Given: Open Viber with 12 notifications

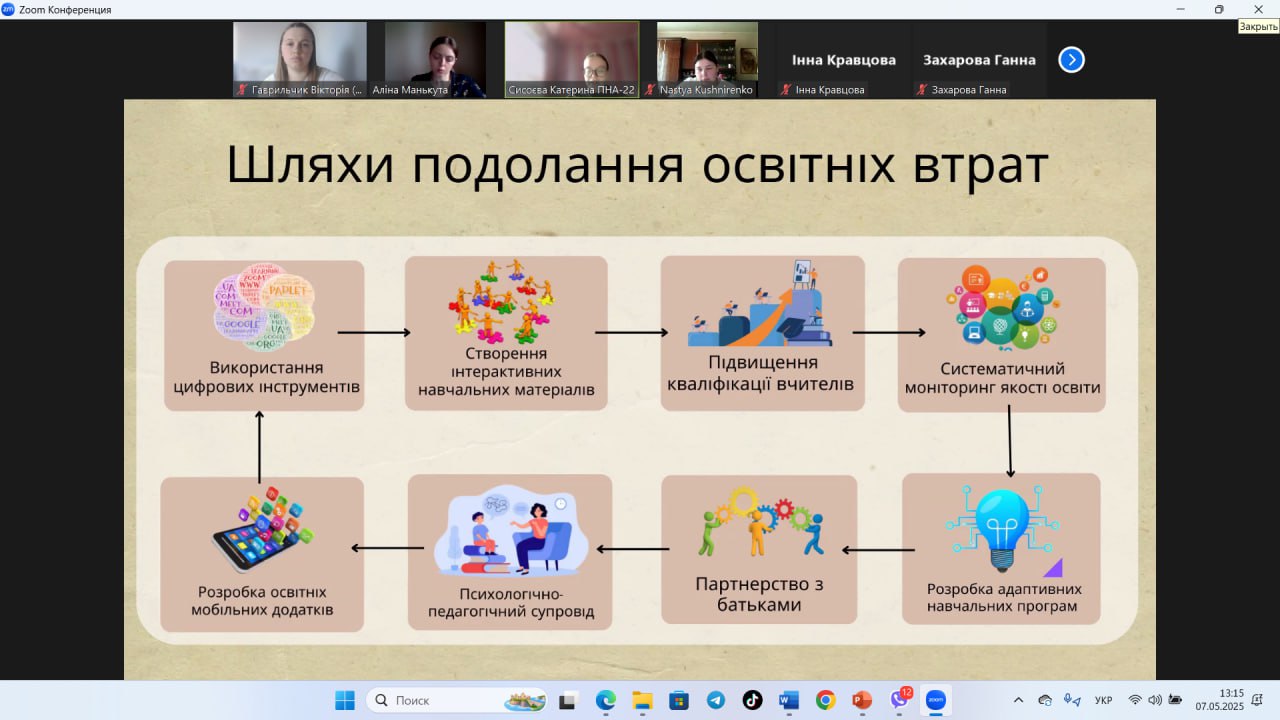Looking at the screenshot, I should point(899,700).
